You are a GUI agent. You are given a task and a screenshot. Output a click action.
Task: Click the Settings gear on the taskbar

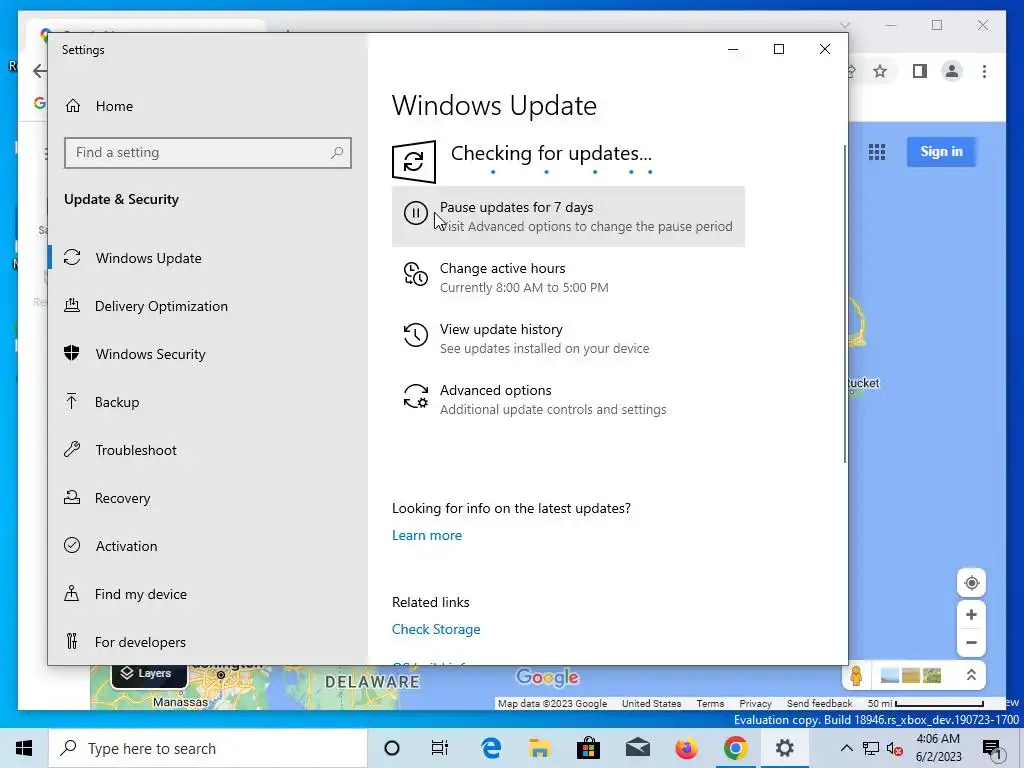coord(784,748)
